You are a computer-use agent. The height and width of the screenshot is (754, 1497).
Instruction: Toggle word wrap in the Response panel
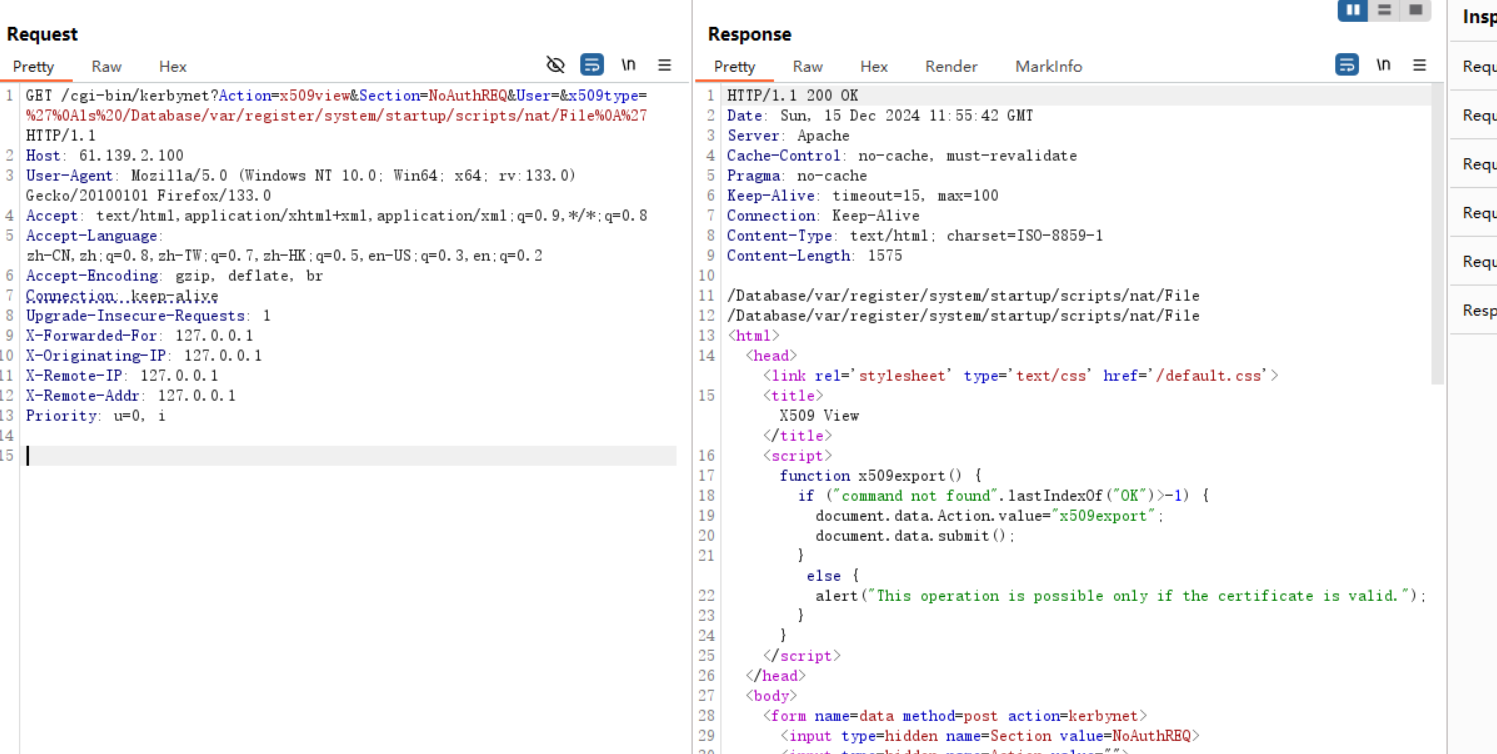[1347, 65]
